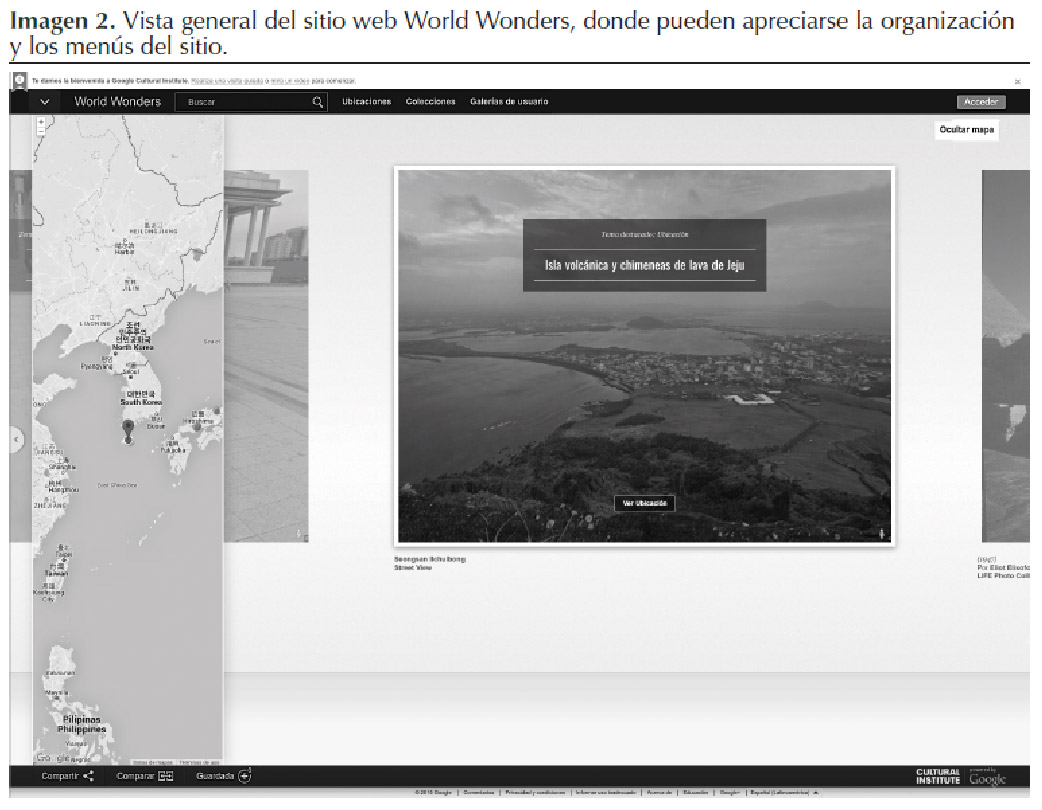Viewport: 1042px width, 810px height.
Task: Zoom out on the map
Action: pyautogui.click(x=41, y=131)
